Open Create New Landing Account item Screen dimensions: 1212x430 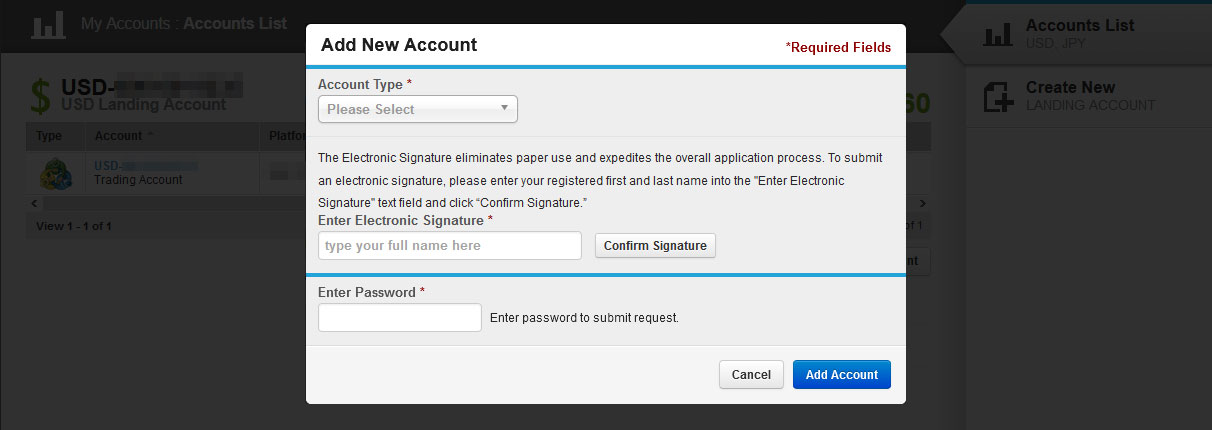[x=1089, y=96]
